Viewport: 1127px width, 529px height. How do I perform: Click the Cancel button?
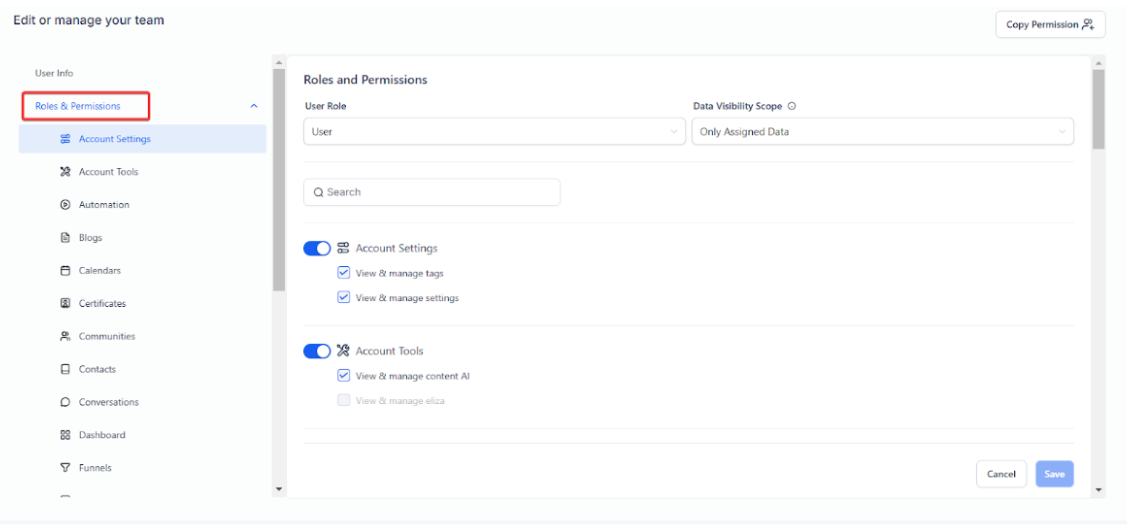click(1001, 474)
